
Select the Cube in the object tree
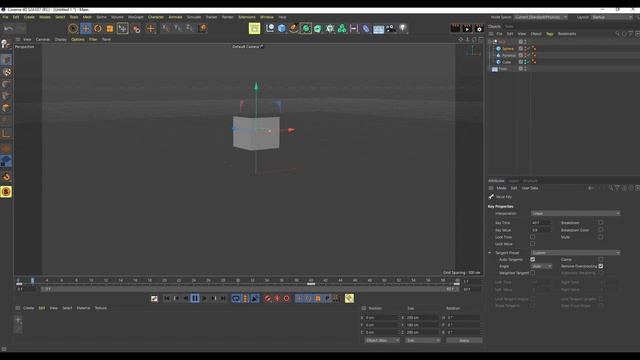507,62
